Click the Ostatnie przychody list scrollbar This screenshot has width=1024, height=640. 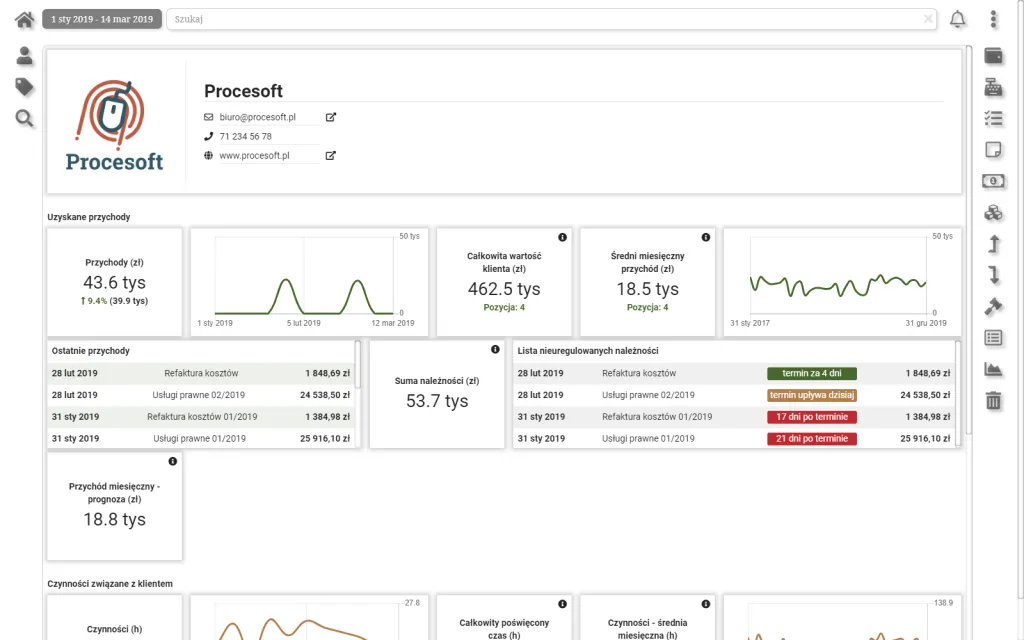point(357,364)
